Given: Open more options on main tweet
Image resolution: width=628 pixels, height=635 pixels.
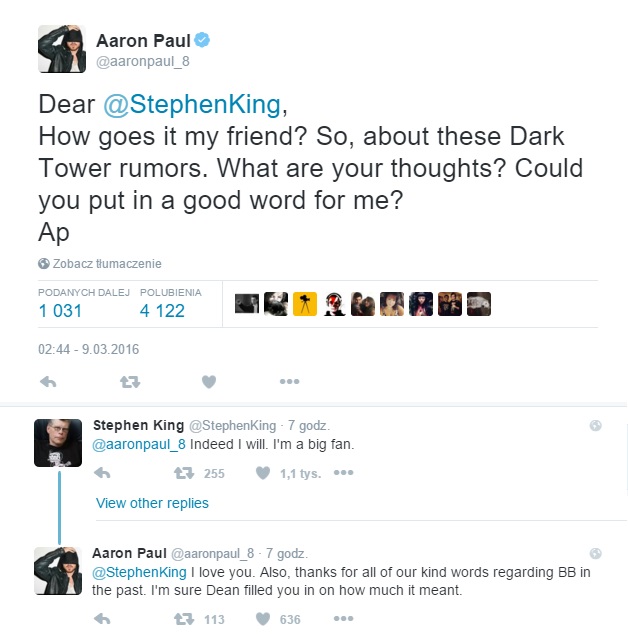Looking at the screenshot, I should coord(289,381).
